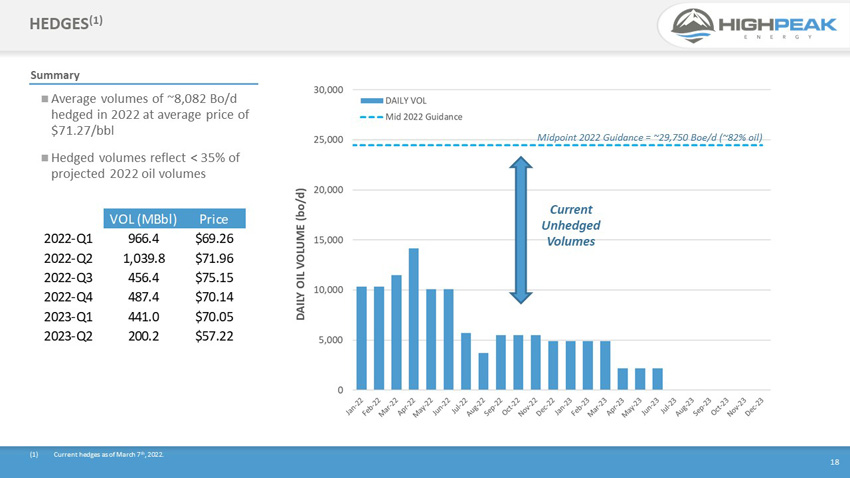Select the HEDGES slide title
The height and width of the screenshot is (478, 850).
click(x=66, y=23)
